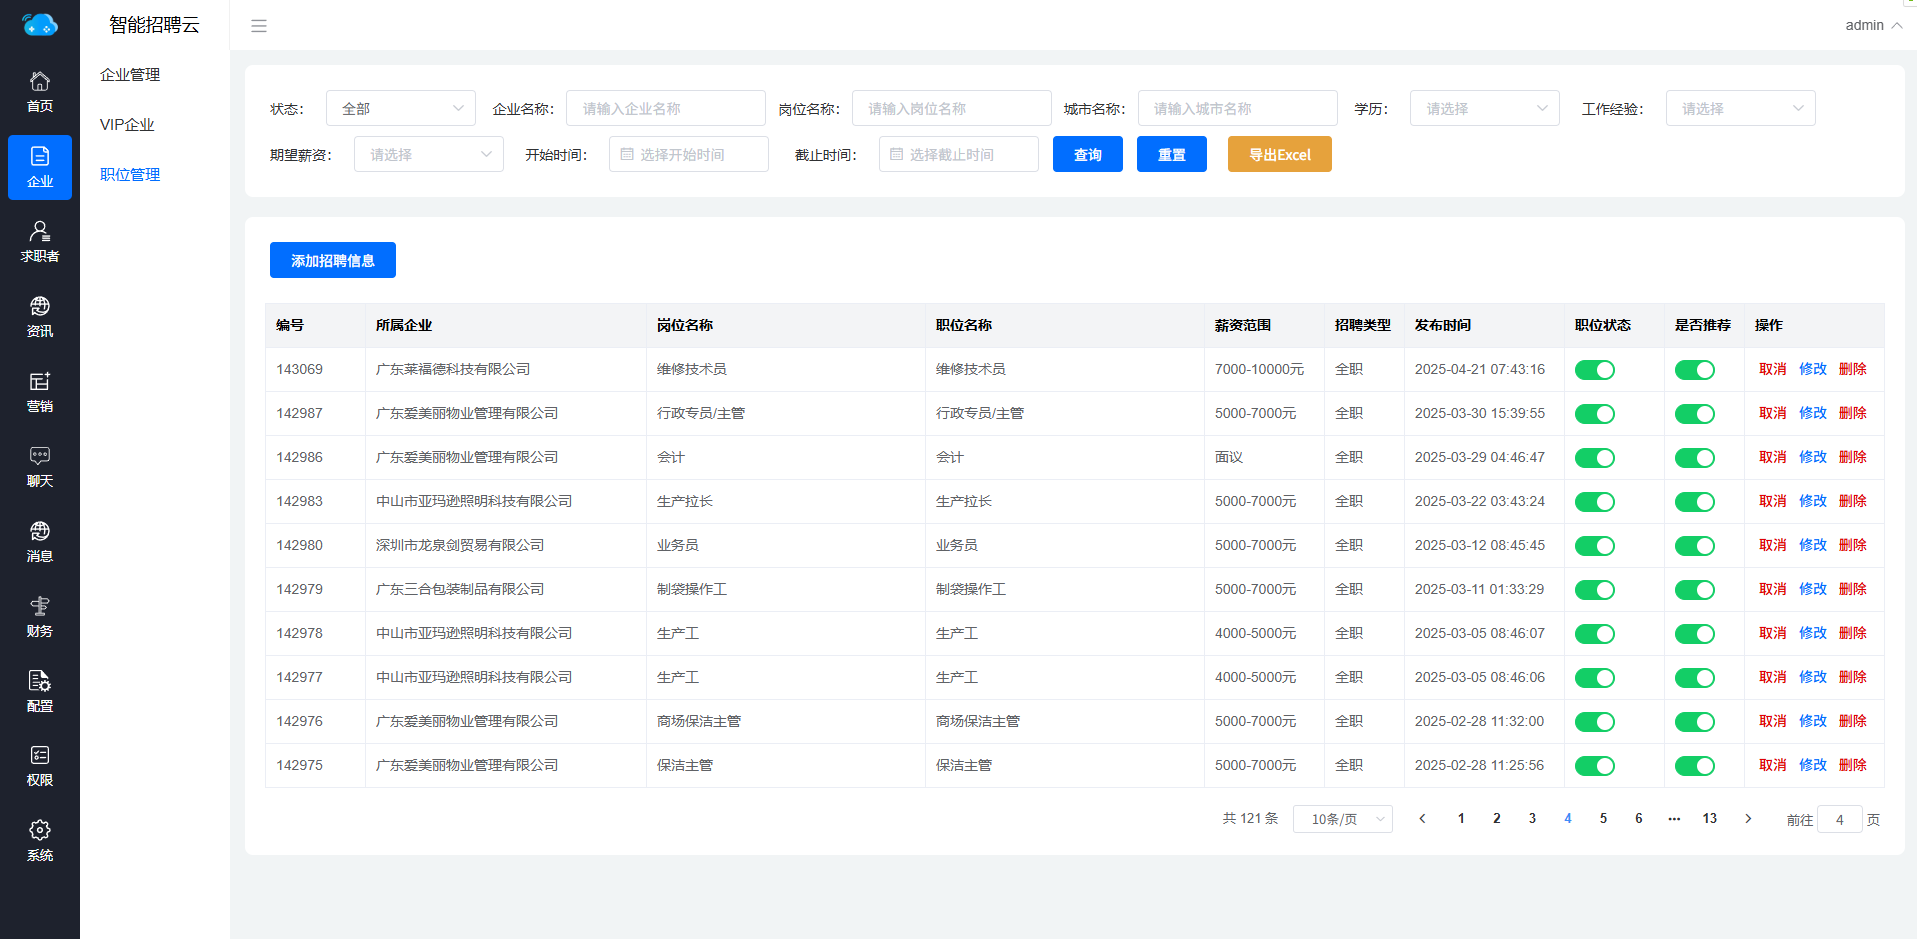Toggle 职位状态 switch for job 143069

pyautogui.click(x=1595, y=370)
